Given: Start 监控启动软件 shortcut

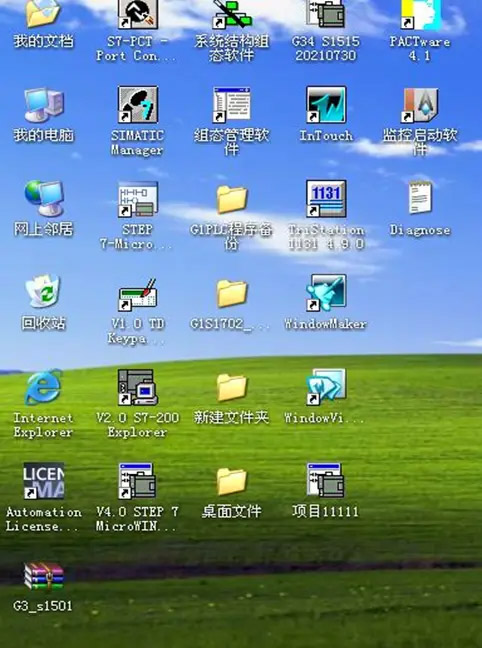Looking at the screenshot, I should [420, 105].
